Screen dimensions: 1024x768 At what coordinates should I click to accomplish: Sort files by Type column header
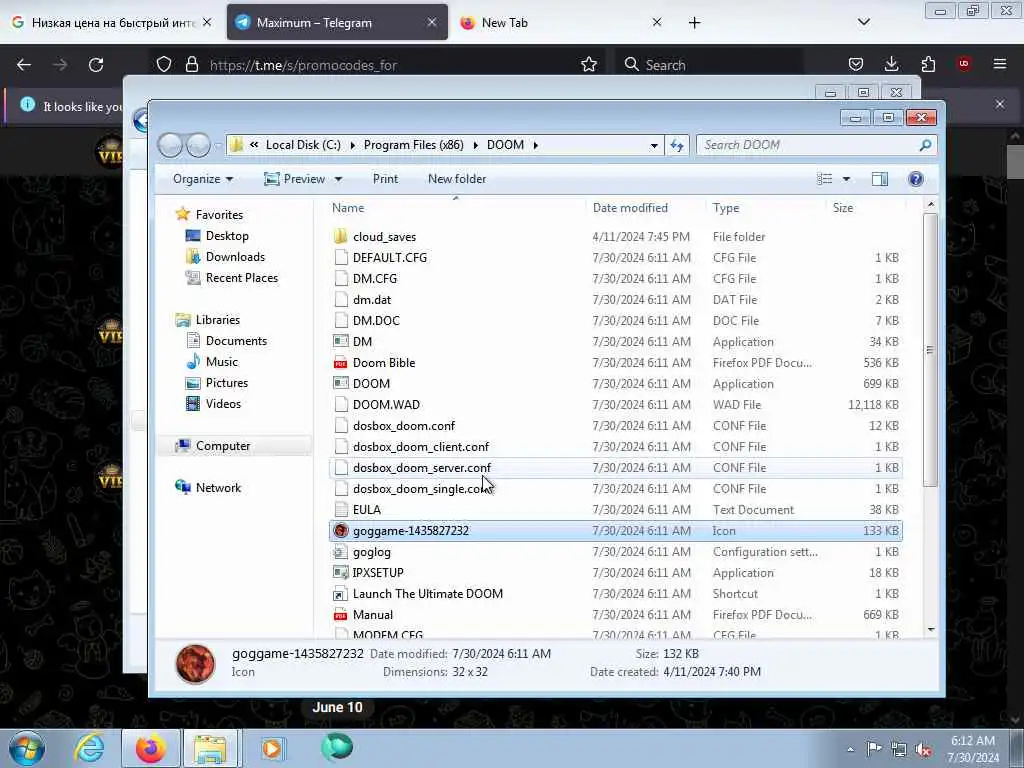click(726, 208)
